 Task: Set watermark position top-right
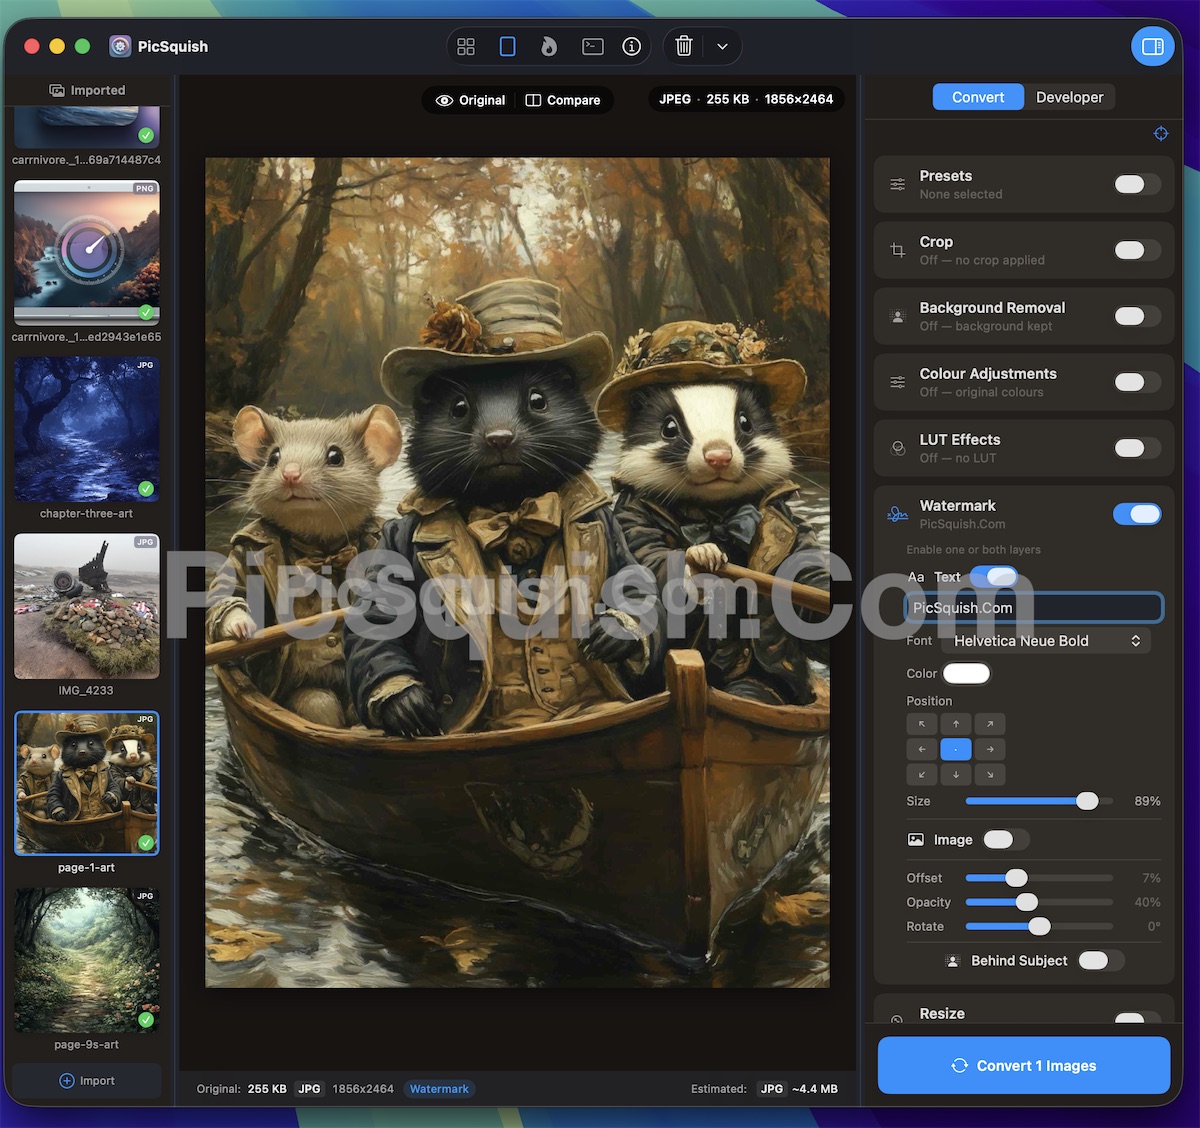[990, 723]
